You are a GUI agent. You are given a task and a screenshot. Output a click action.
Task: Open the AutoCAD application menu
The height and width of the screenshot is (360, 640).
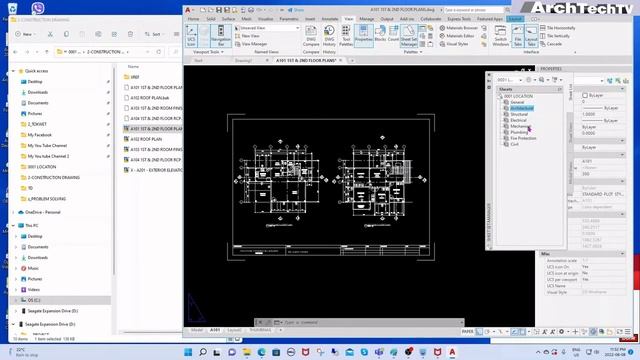[188, 10]
